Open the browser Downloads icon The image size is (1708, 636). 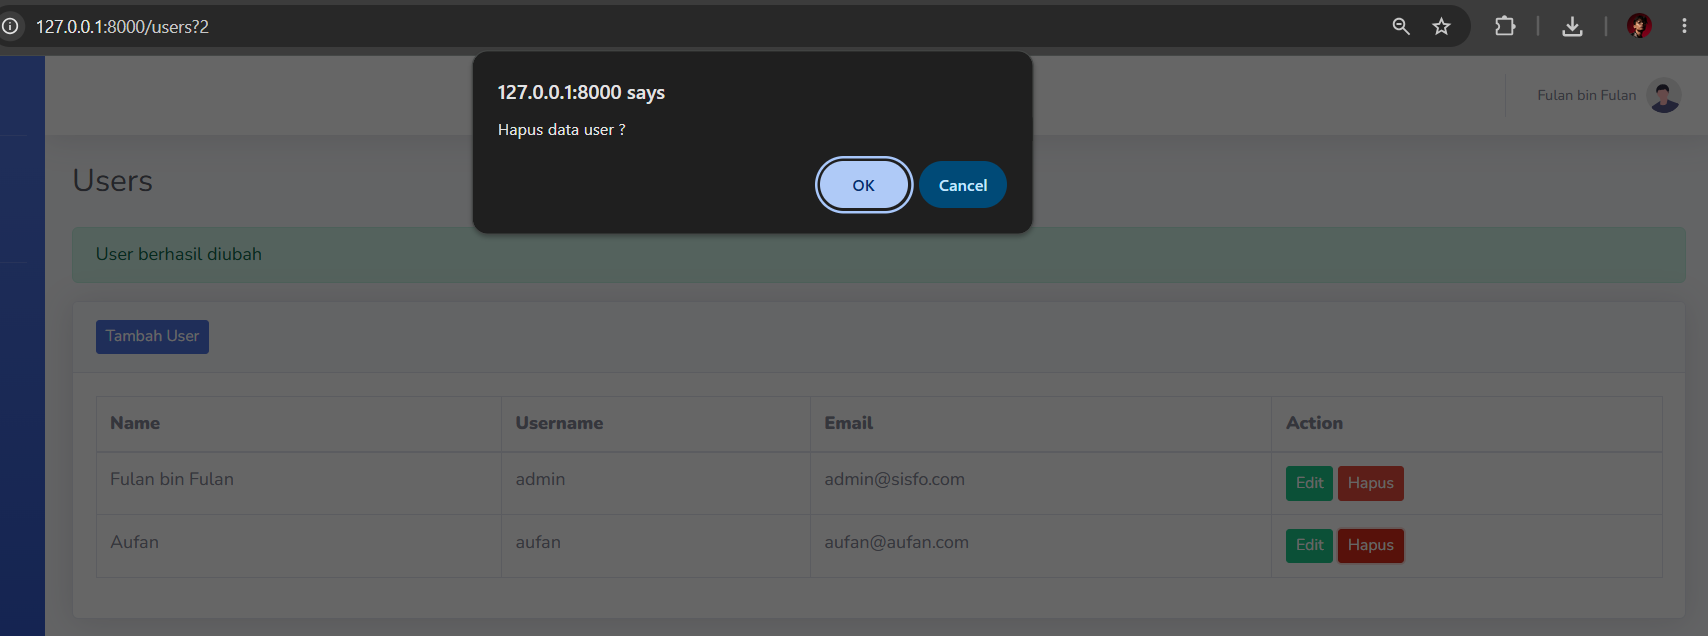pos(1572,26)
